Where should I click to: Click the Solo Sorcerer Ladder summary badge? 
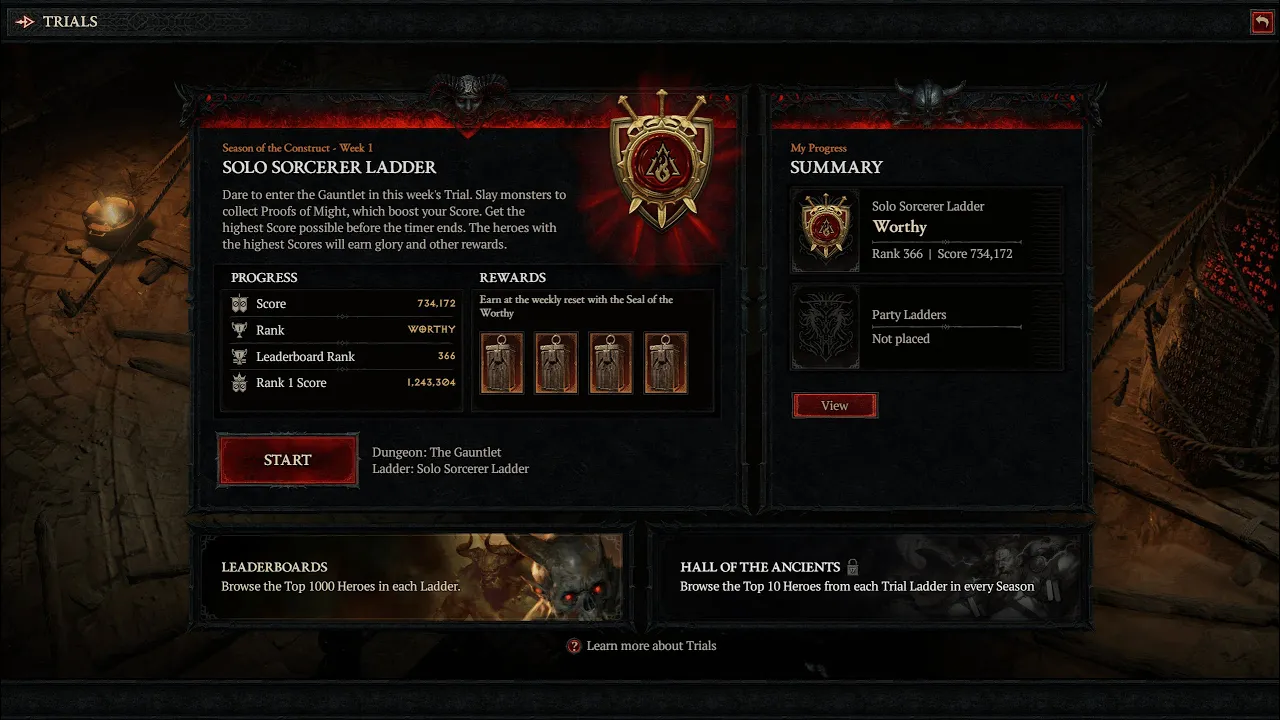pos(826,230)
